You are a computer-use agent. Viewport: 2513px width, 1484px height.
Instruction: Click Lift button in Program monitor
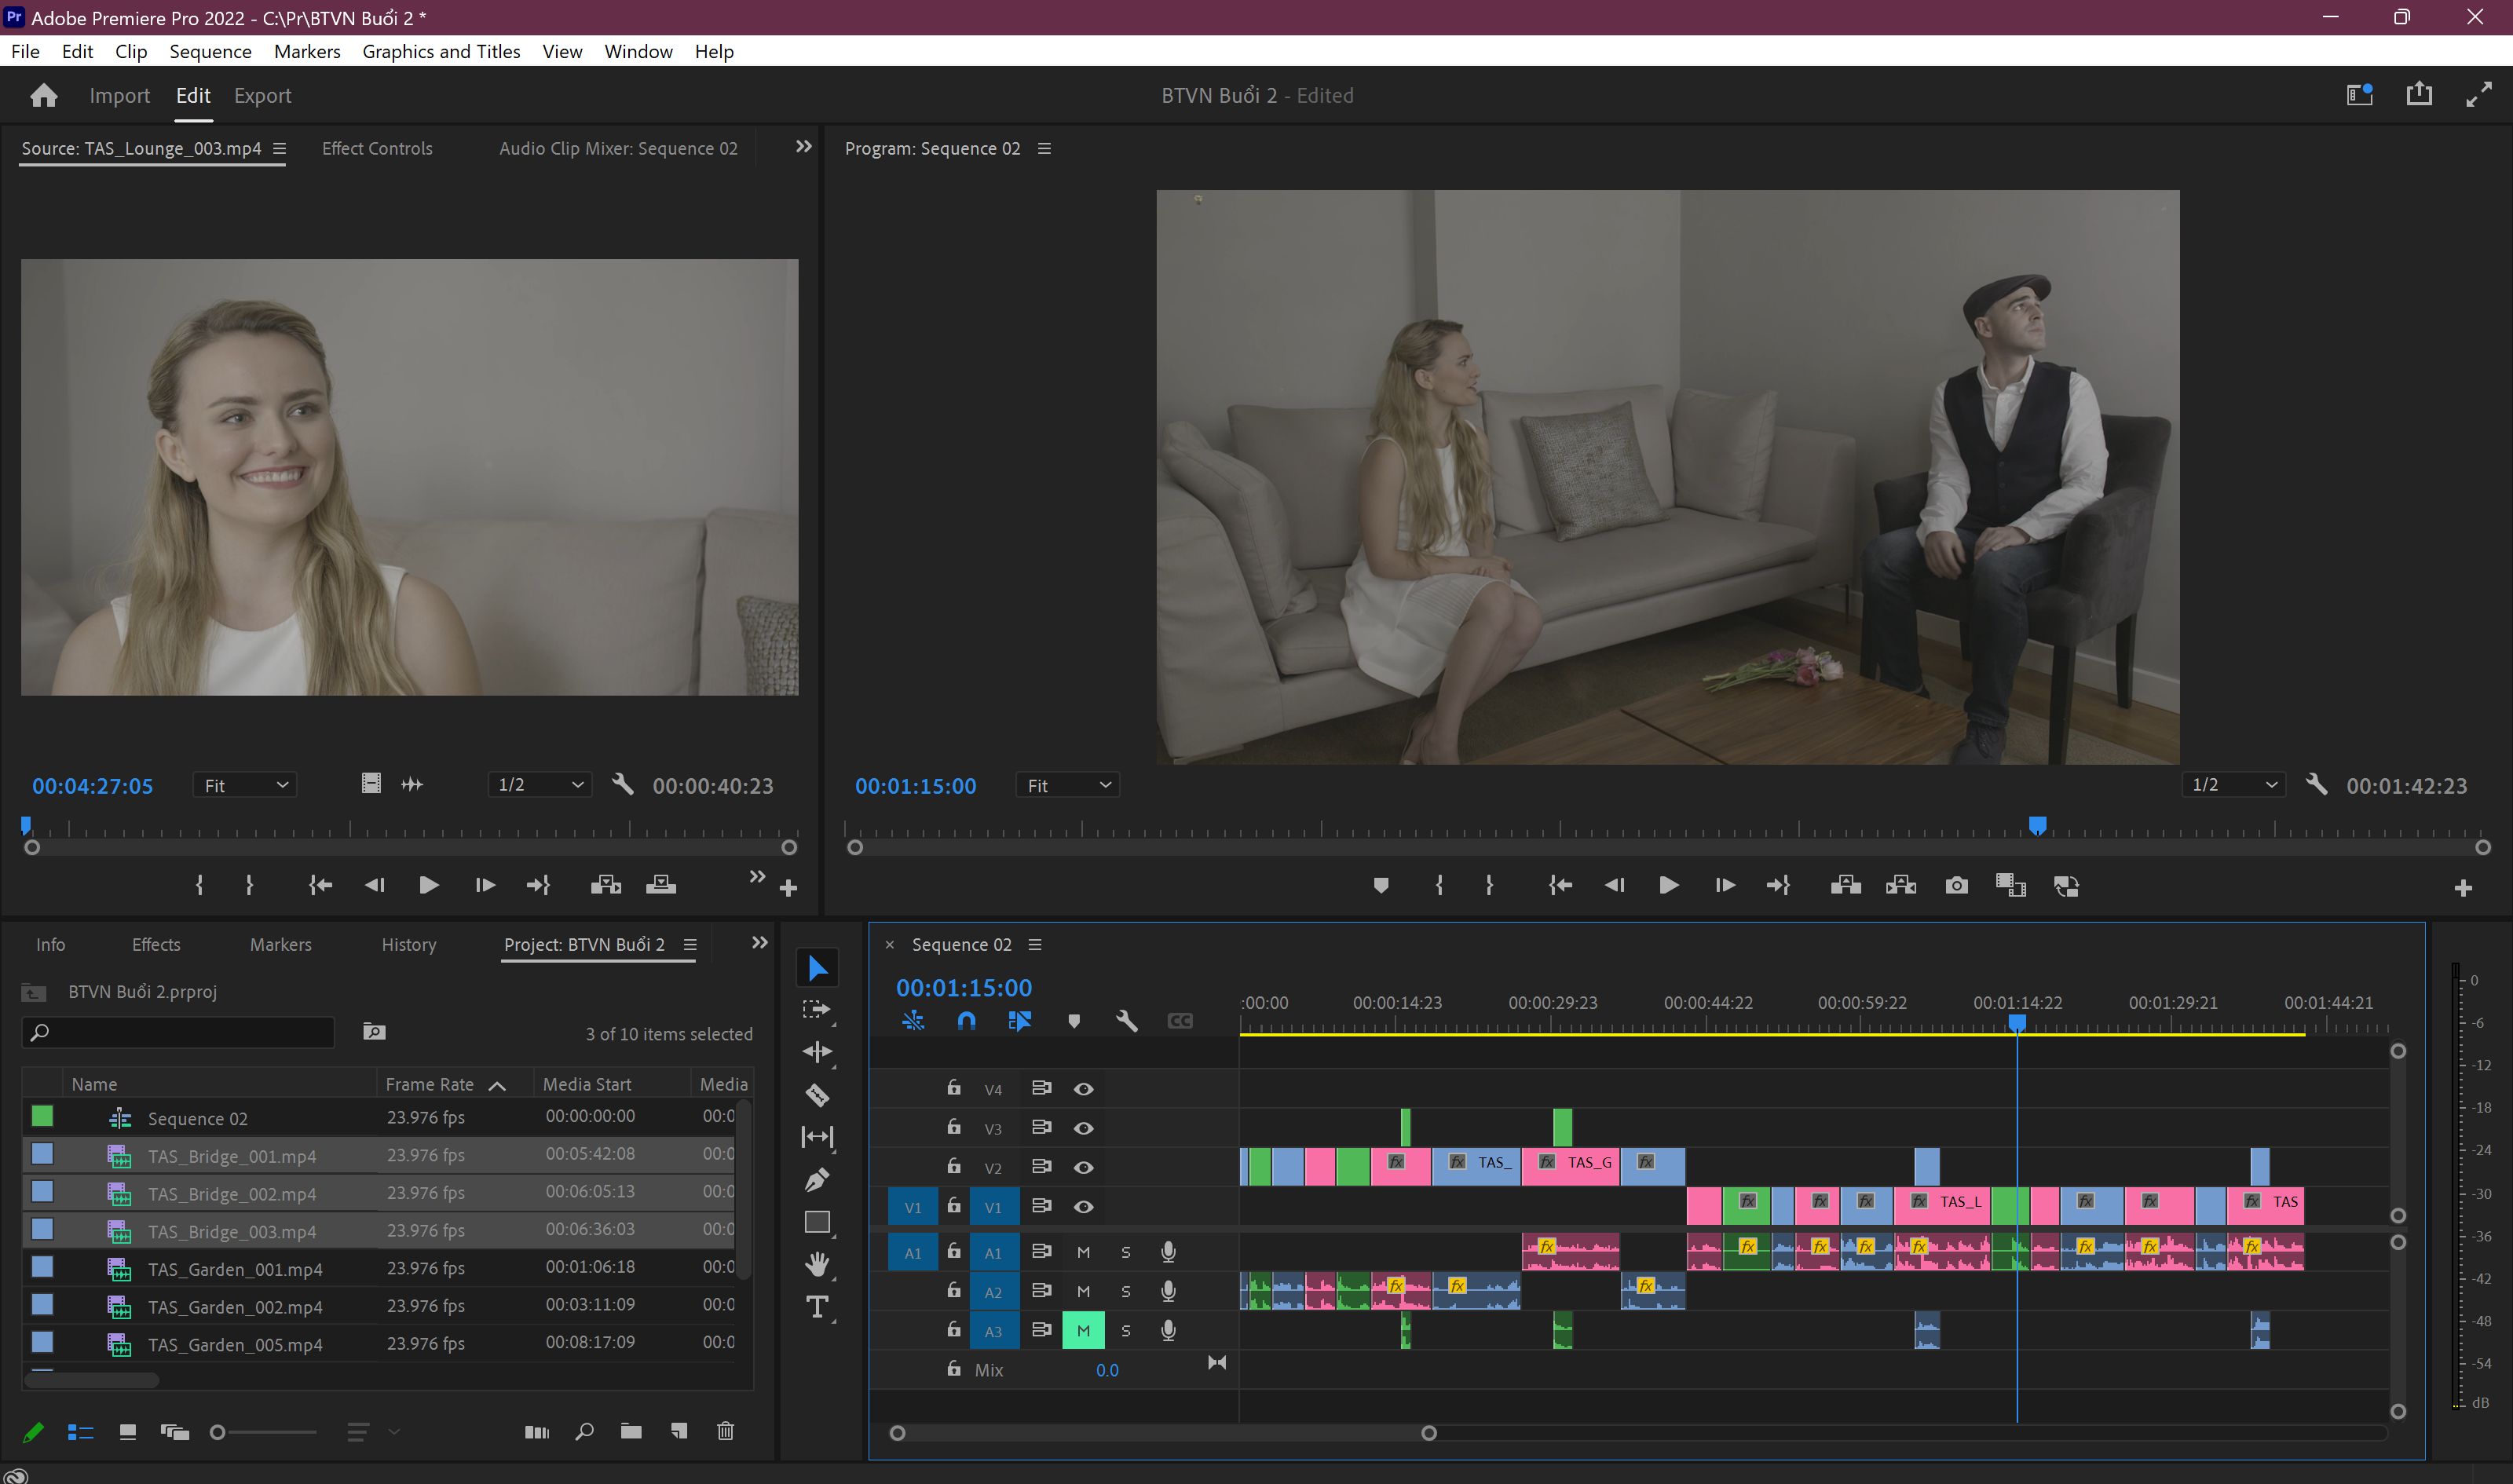click(1845, 886)
